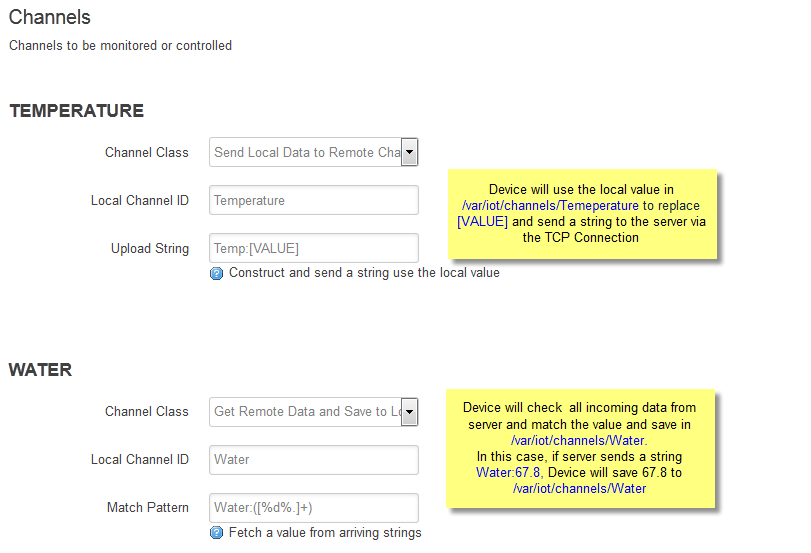Focus the Temperature Local Channel ID field
The height and width of the screenshot is (553, 811).
[x=313, y=200]
